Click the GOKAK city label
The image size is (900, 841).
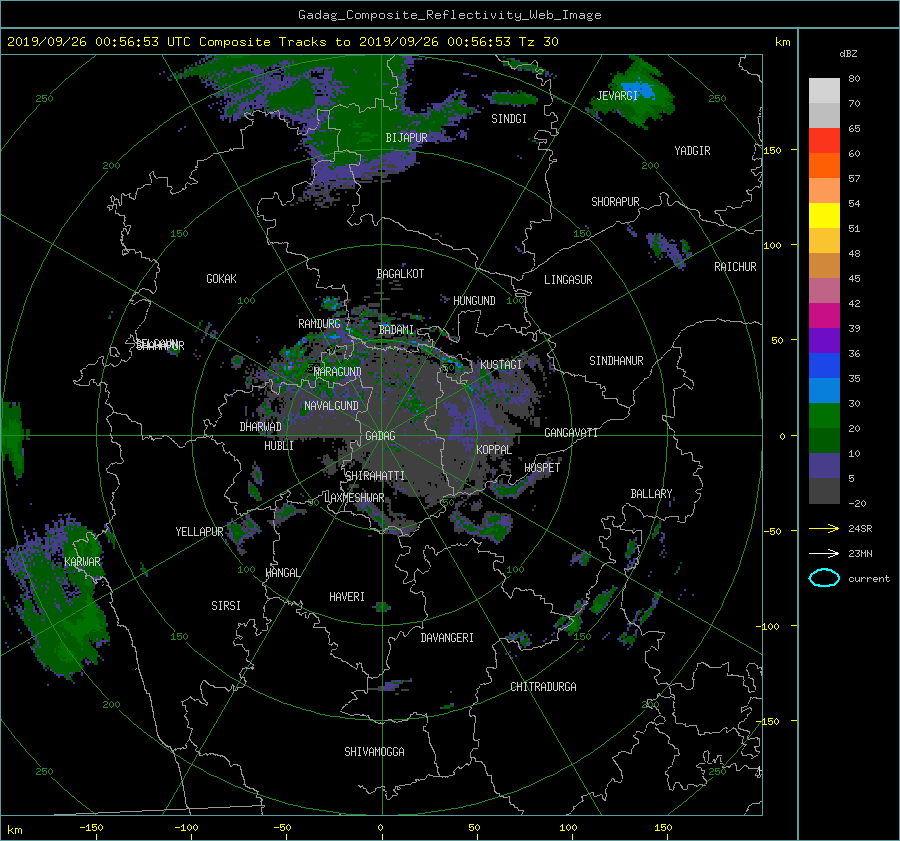pyautogui.click(x=221, y=279)
